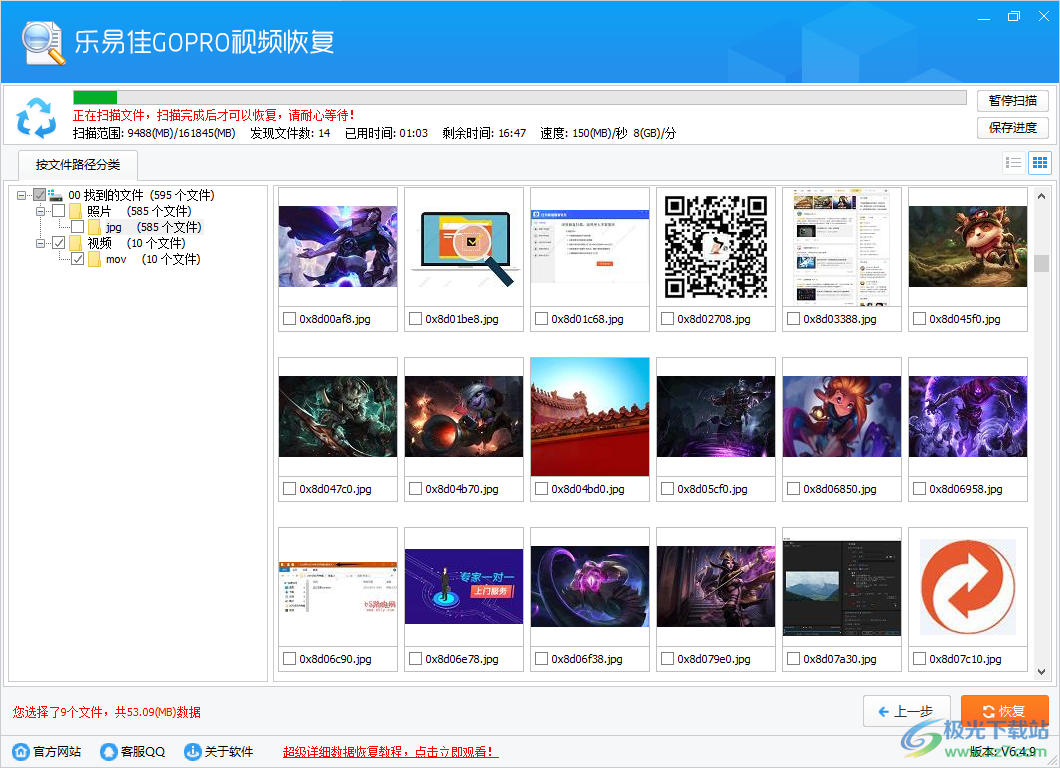The height and width of the screenshot is (768, 1060).
Task: Click the drive icon next to 00 找到的文件
Action: point(55,195)
